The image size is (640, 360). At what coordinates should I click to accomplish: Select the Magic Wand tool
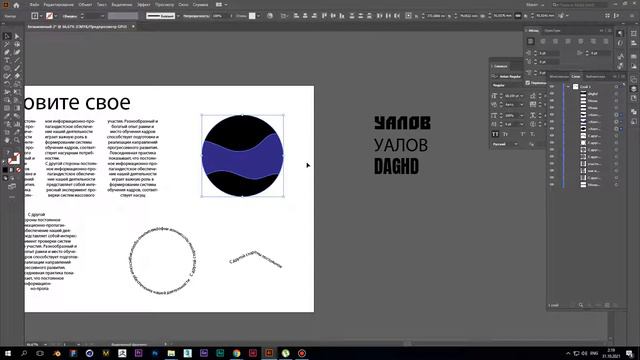tap(7, 44)
